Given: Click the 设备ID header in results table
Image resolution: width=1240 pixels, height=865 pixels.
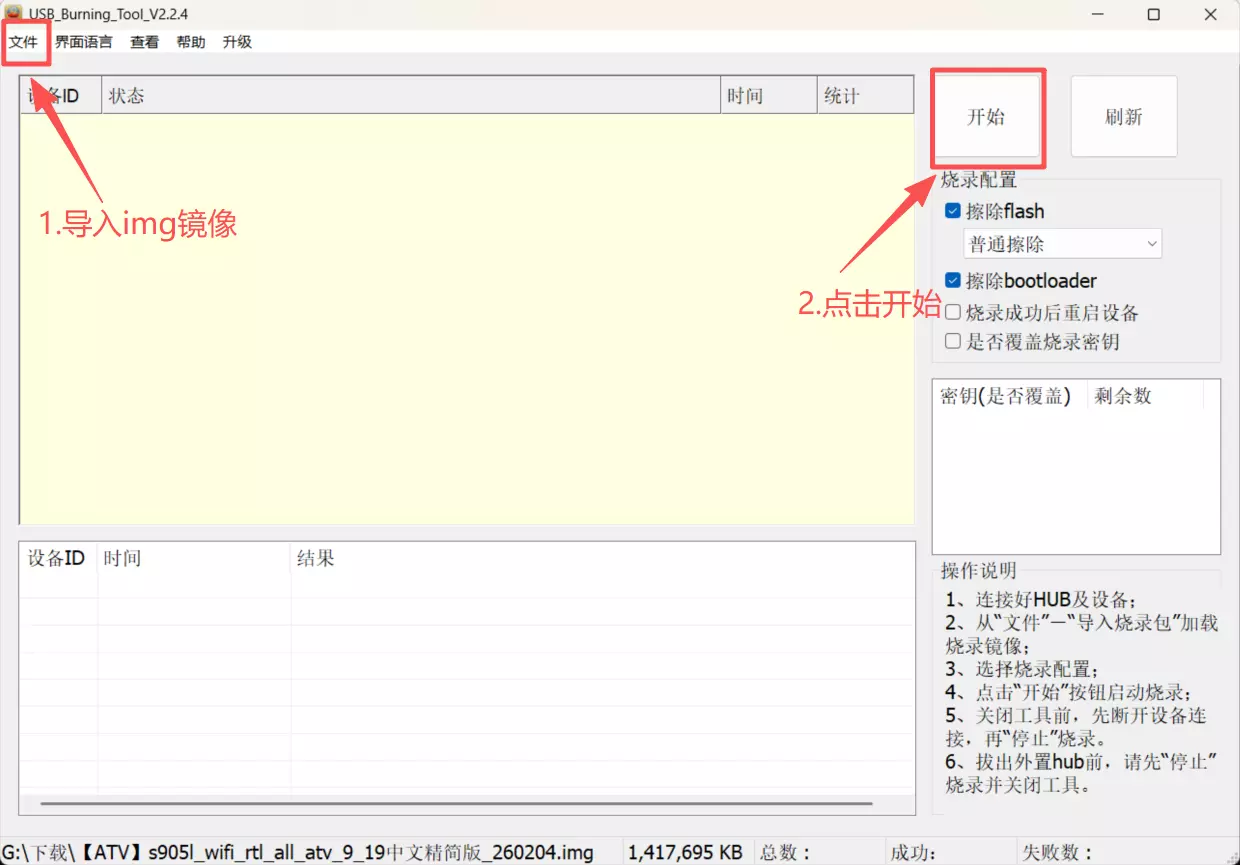Looking at the screenshot, I should pos(57,558).
